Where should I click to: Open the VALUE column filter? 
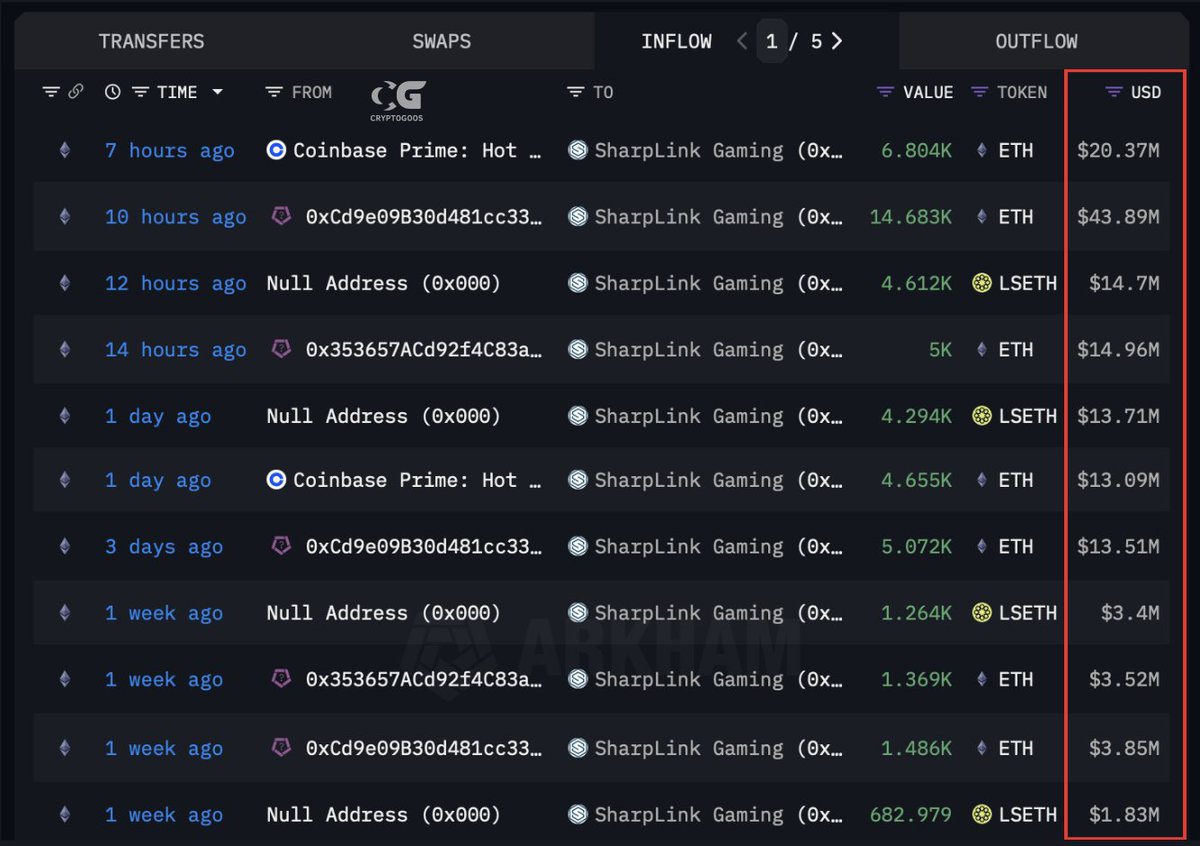coord(885,92)
